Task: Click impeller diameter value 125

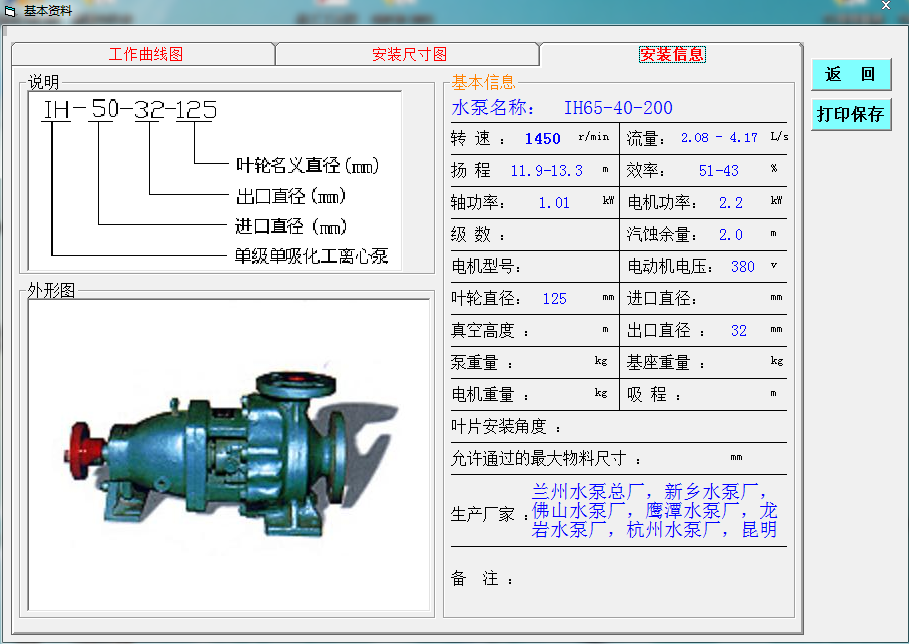Action: click(x=554, y=299)
